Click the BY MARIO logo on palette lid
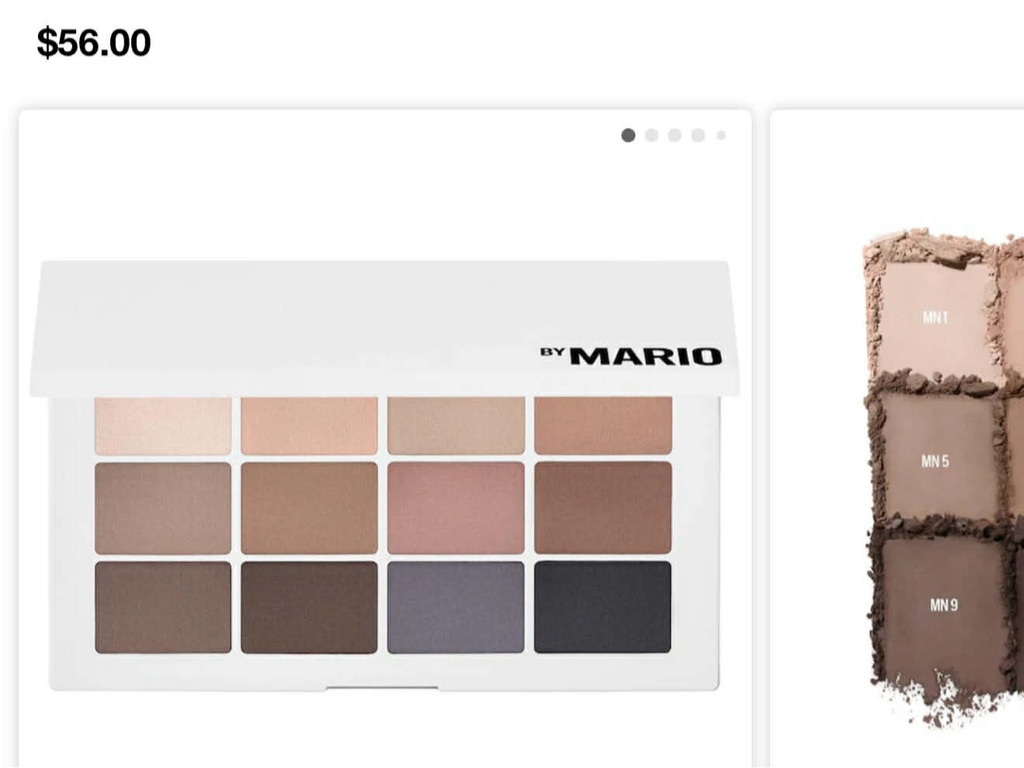 point(631,356)
